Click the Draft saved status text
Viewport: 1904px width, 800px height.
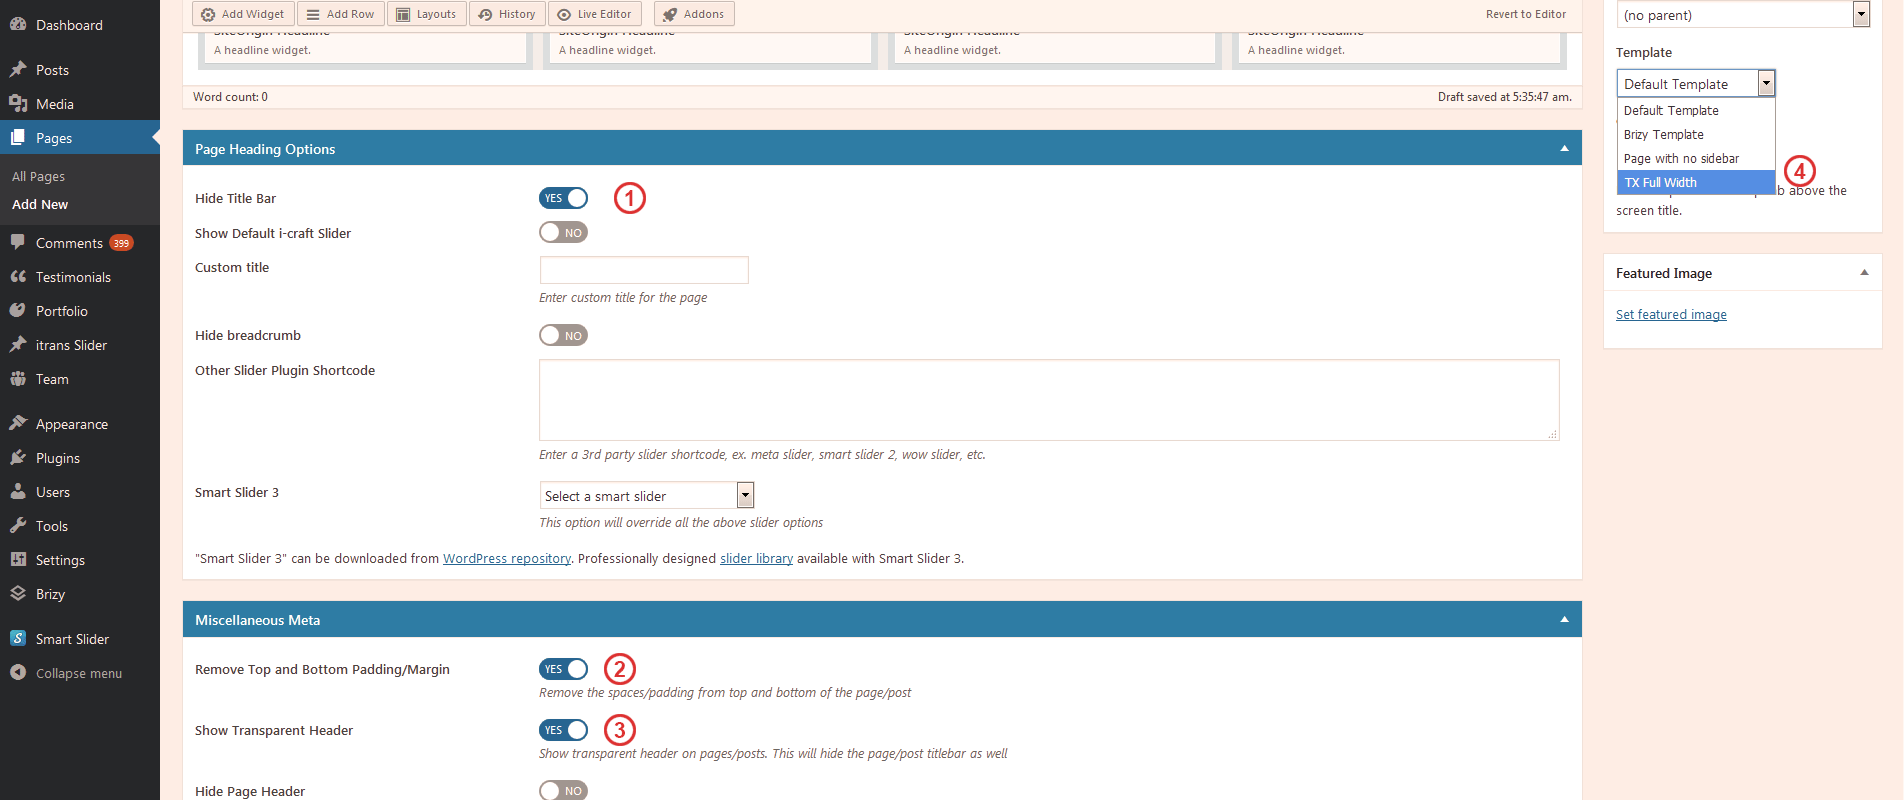[x=1505, y=97]
